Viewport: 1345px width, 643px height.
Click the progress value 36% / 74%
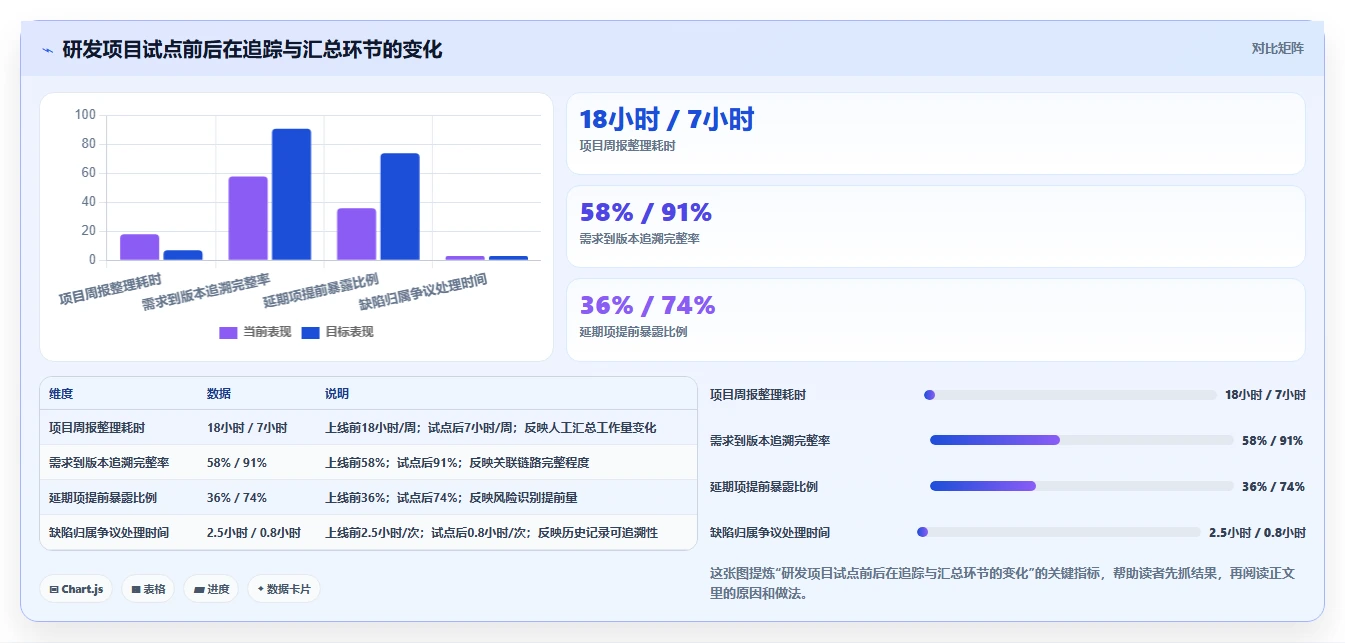pos(1272,486)
